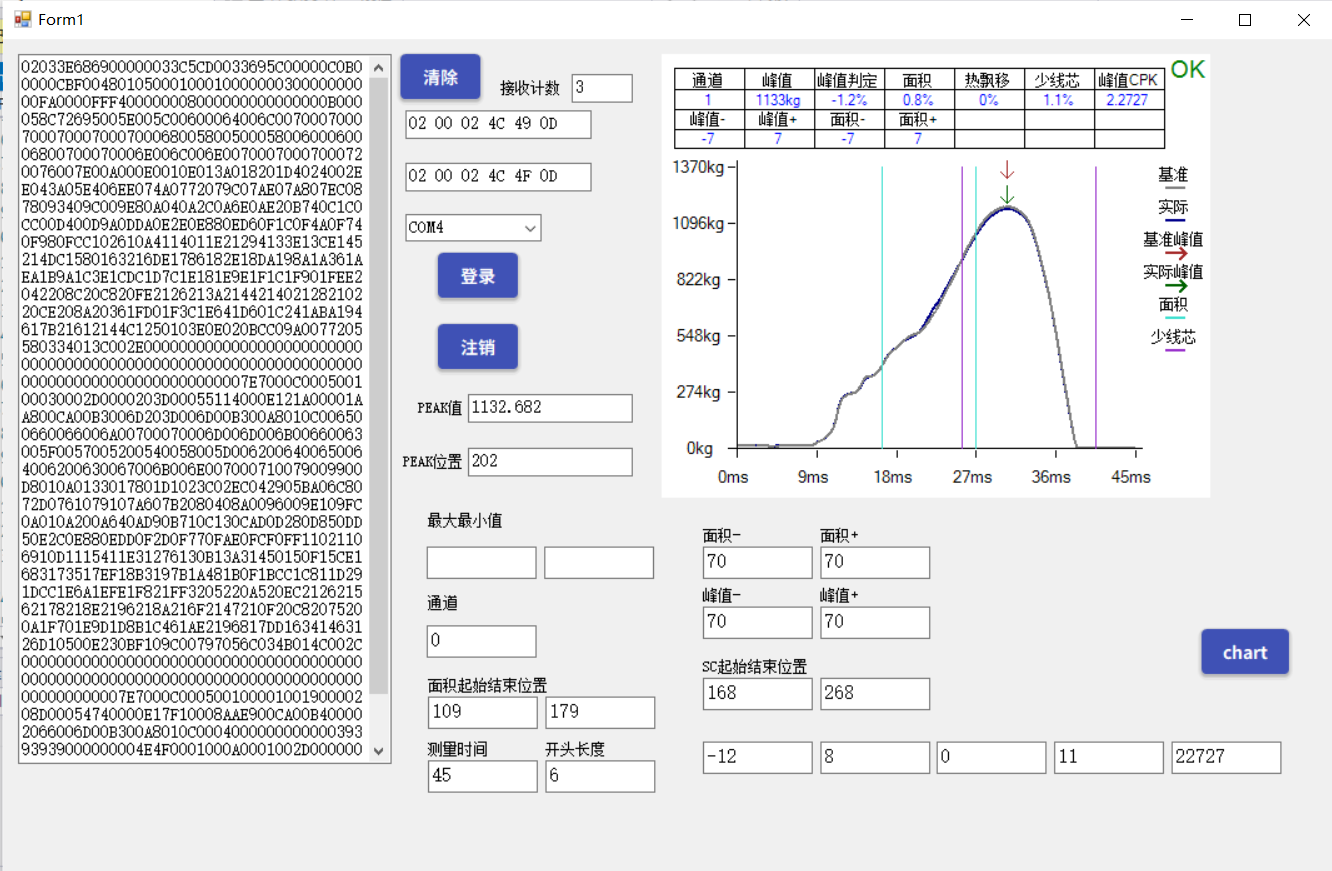This screenshot has width=1332, height=871.
Task: Click the PEAK位置 field showing 202
Action: pyautogui.click(x=550, y=462)
